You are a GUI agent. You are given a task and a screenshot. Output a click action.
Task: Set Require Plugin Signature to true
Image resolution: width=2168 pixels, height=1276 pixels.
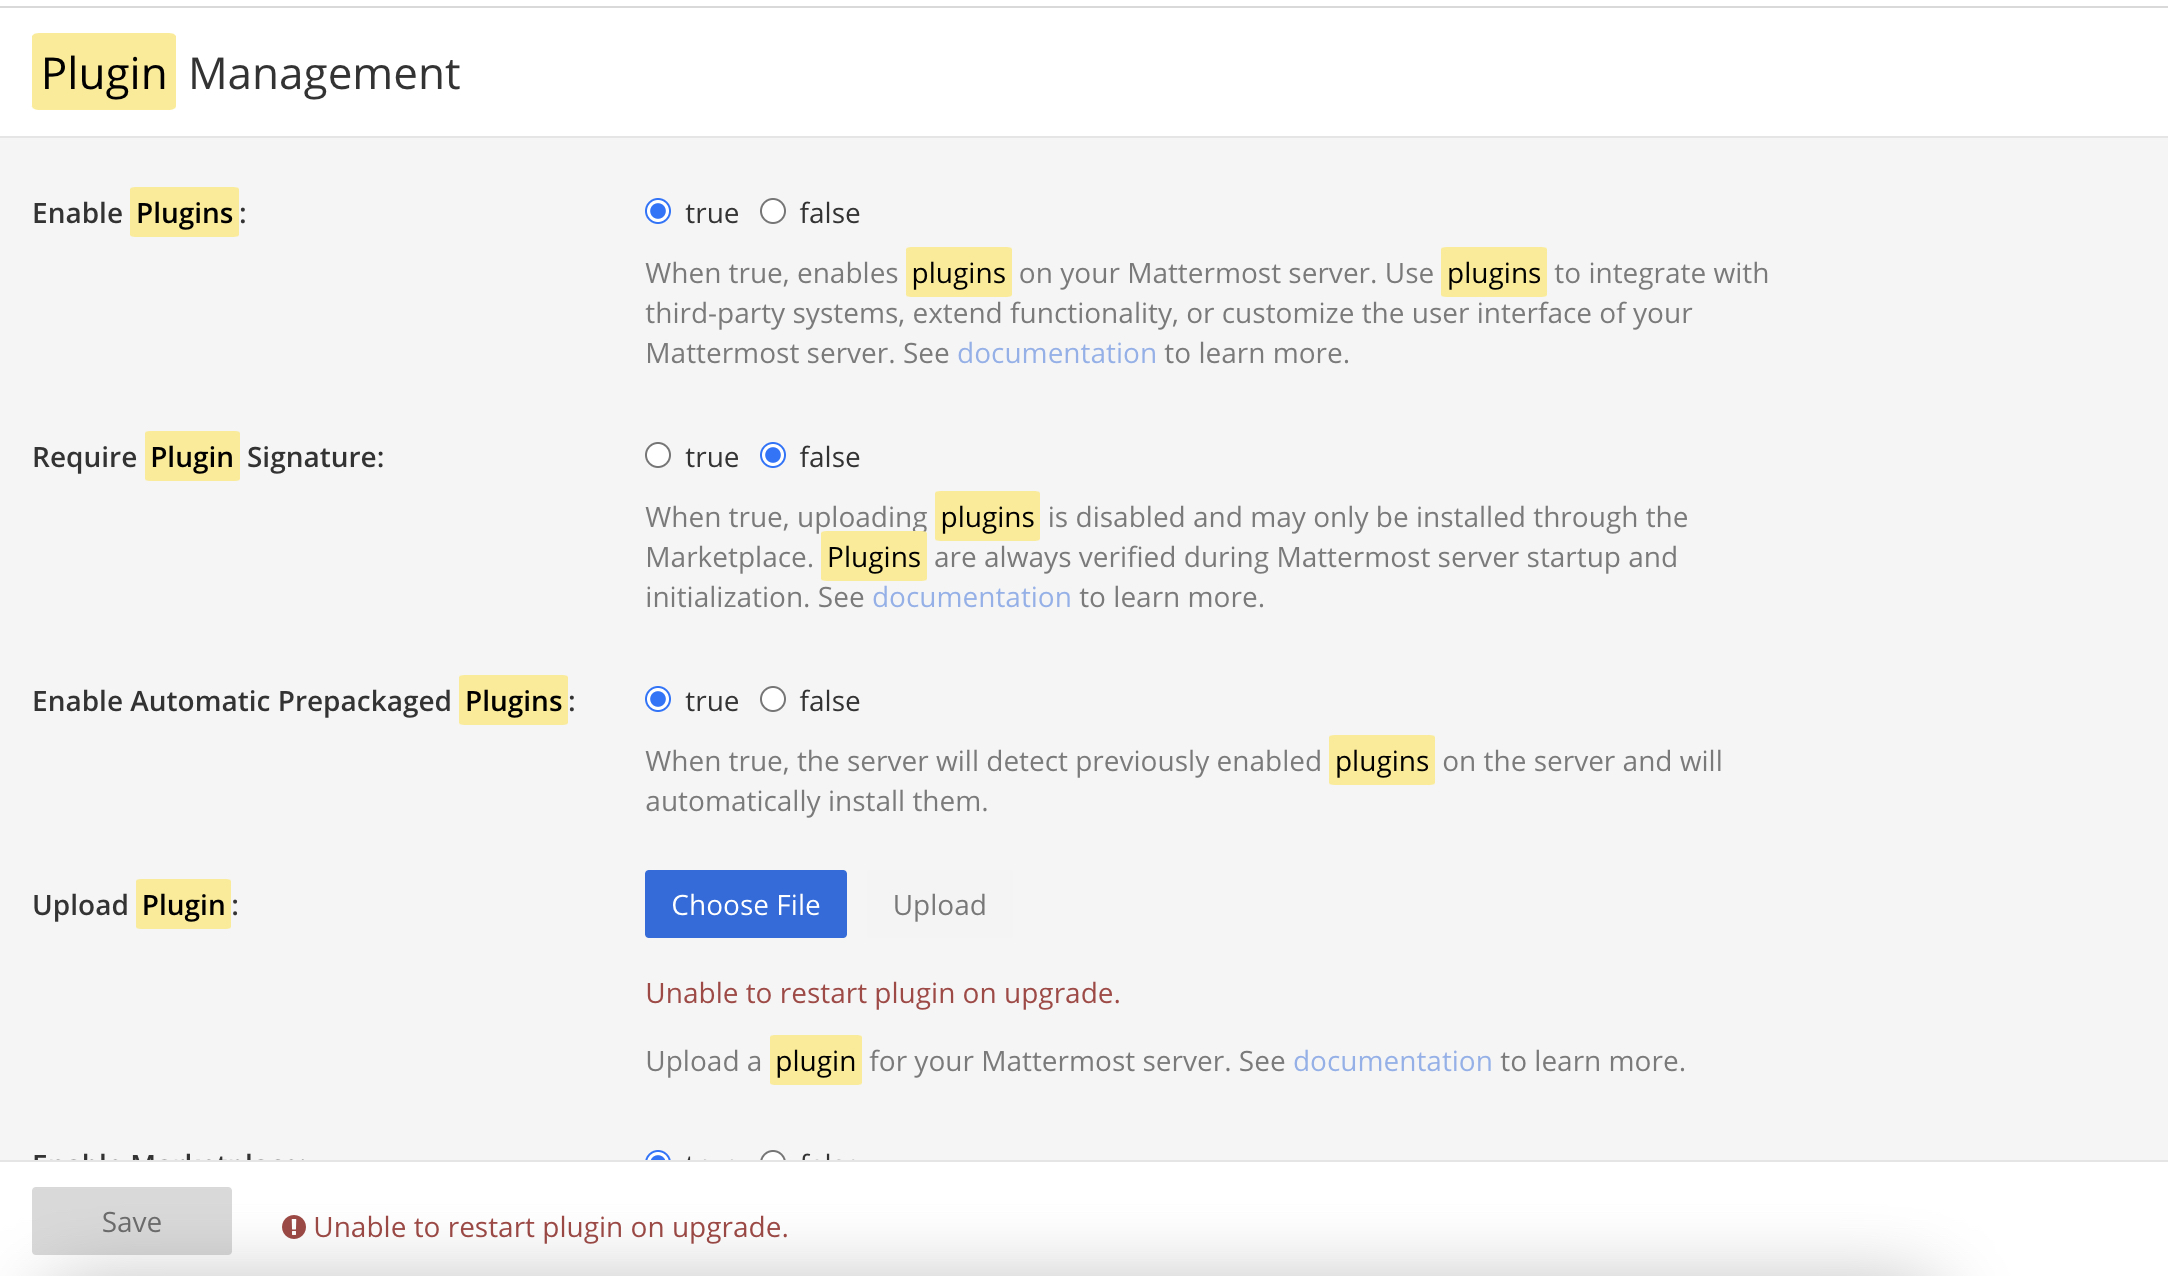click(658, 456)
